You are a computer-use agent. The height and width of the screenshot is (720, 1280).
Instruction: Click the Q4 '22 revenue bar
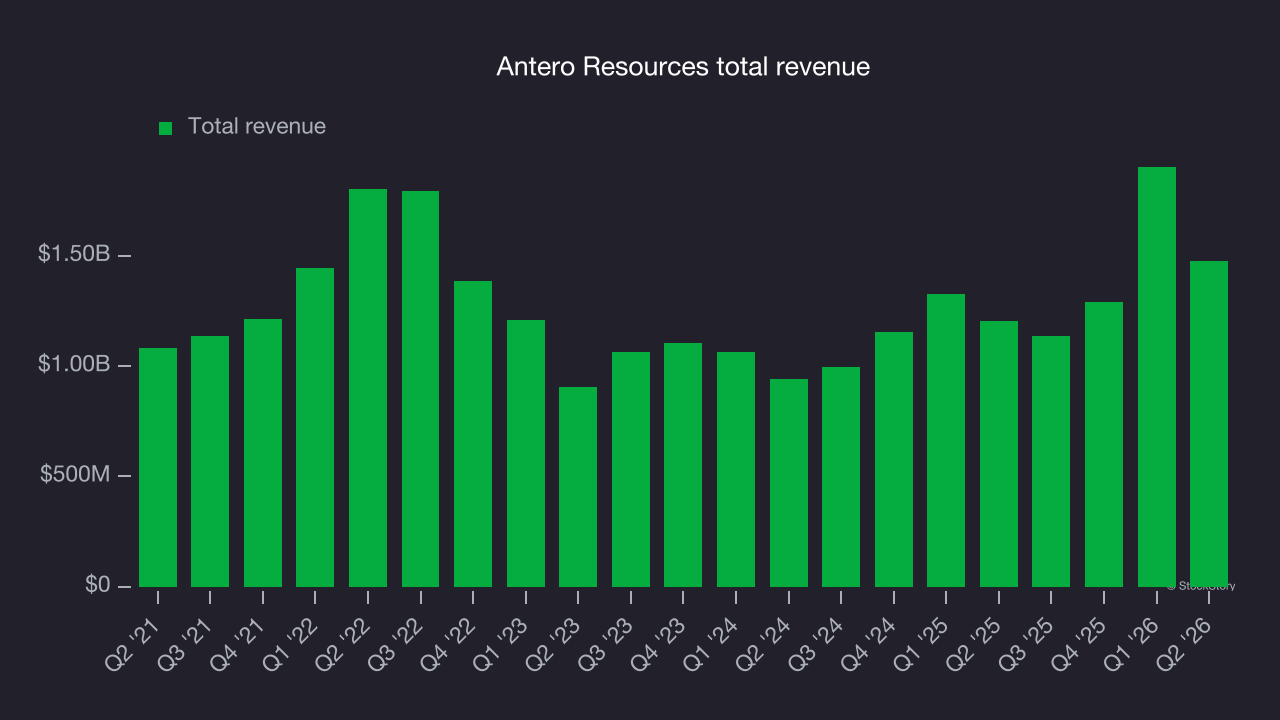click(473, 434)
